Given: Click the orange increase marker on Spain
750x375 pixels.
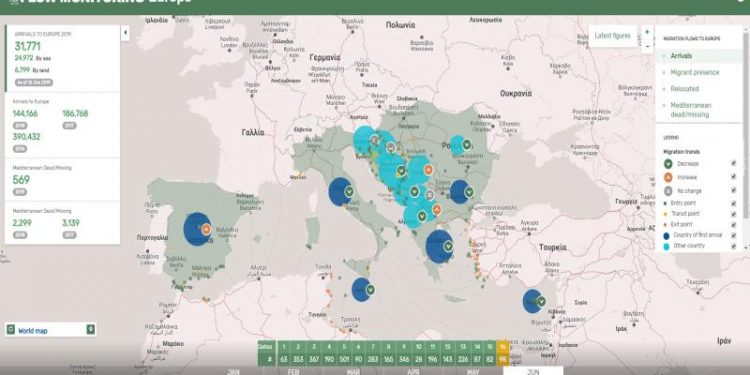Looking at the screenshot, I should pyautogui.click(x=206, y=229).
